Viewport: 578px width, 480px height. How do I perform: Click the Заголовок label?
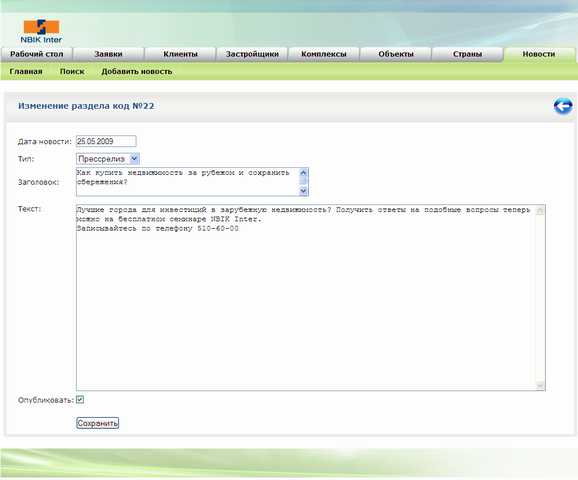pos(38,182)
